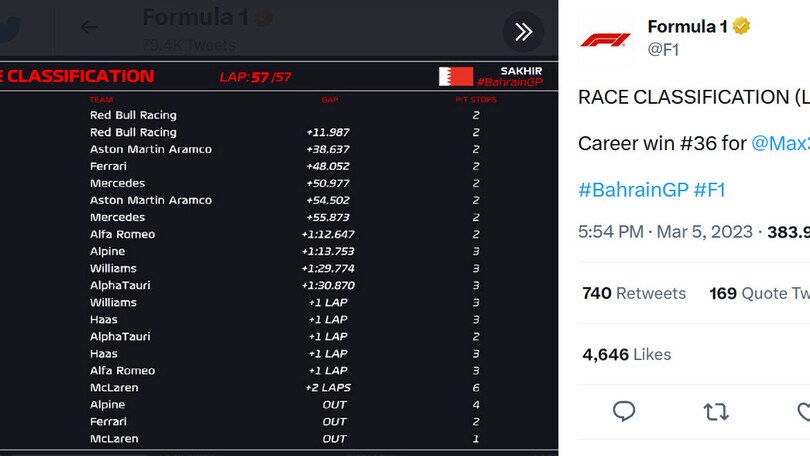View the 169 Quote Tweets list
This screenshot has height=456, width=810.
pos(759,293)
